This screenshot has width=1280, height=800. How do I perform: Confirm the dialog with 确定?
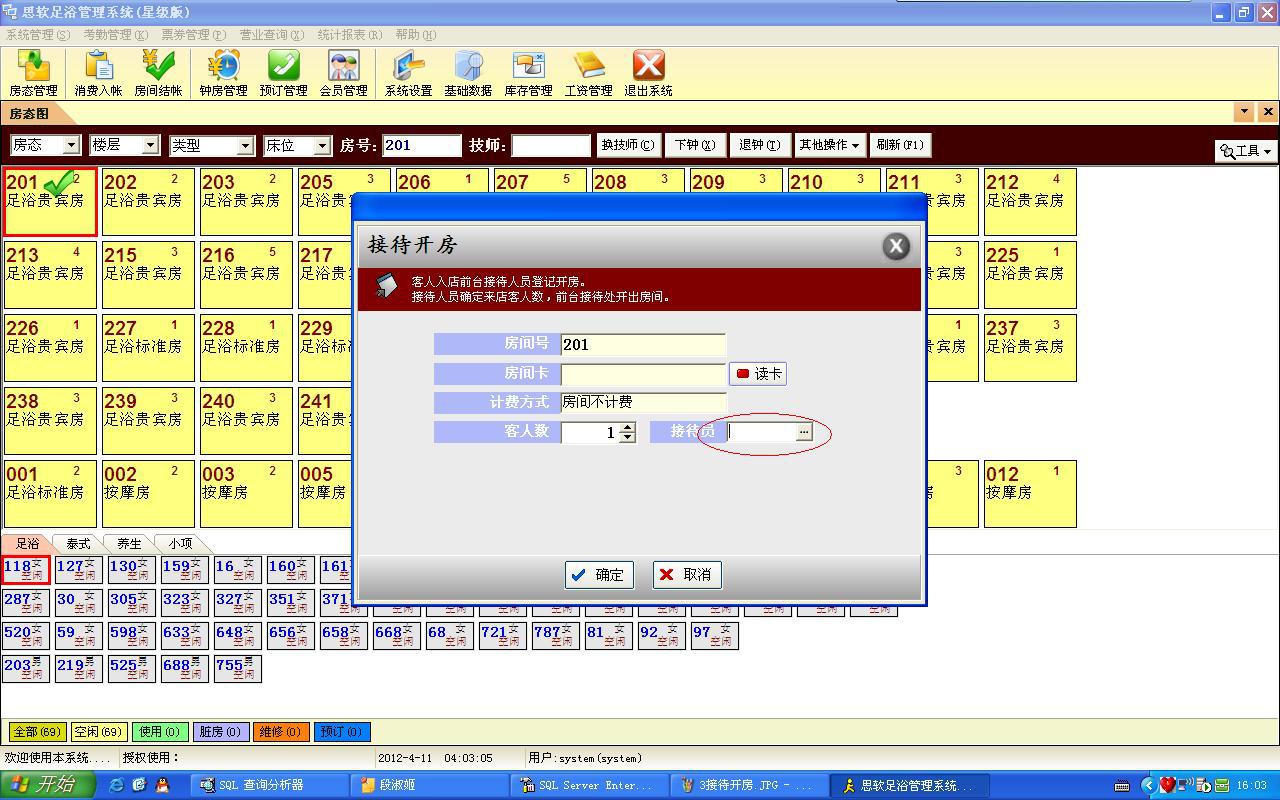click(x=599, y=575)
